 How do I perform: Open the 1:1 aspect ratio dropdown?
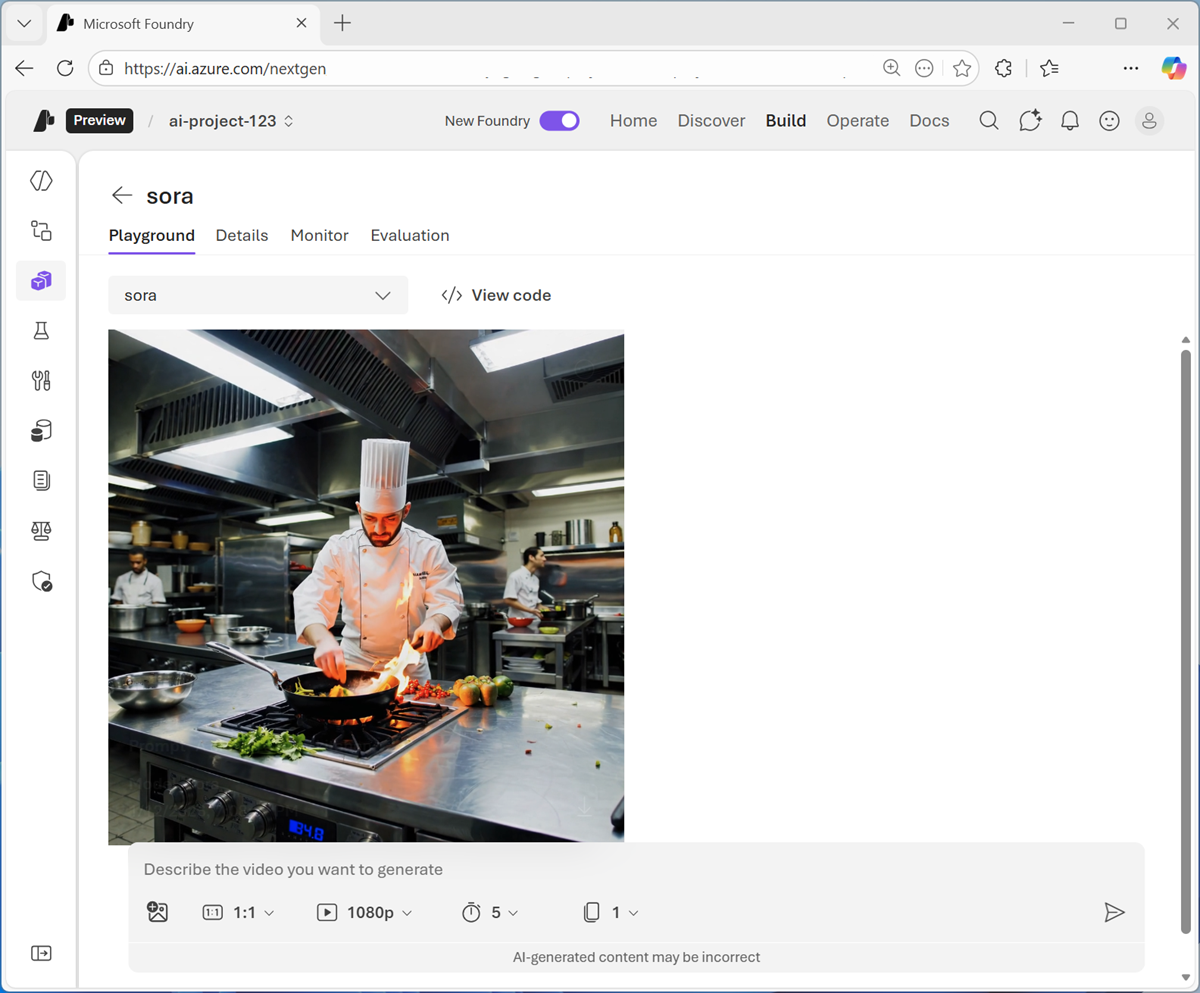(x=237, y=912)
